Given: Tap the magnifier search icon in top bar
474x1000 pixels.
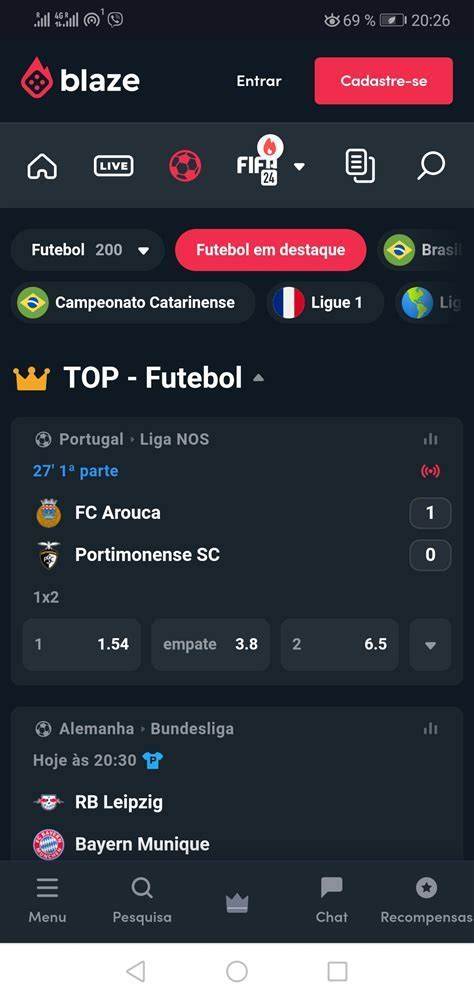Looking at the screenshot, I should click(x=431, y=166).
